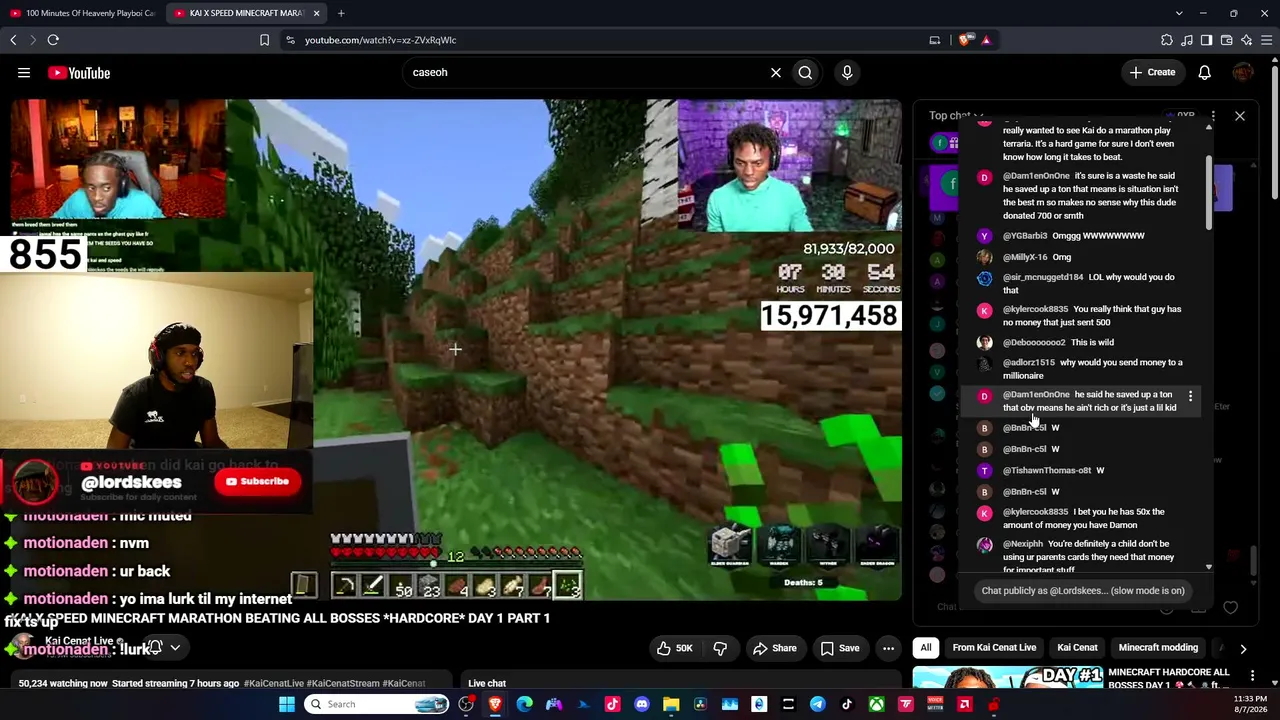Screen dimensions: 1280x720
Task: Show more filter chips with the arrow
Action: click(1243, 648)
